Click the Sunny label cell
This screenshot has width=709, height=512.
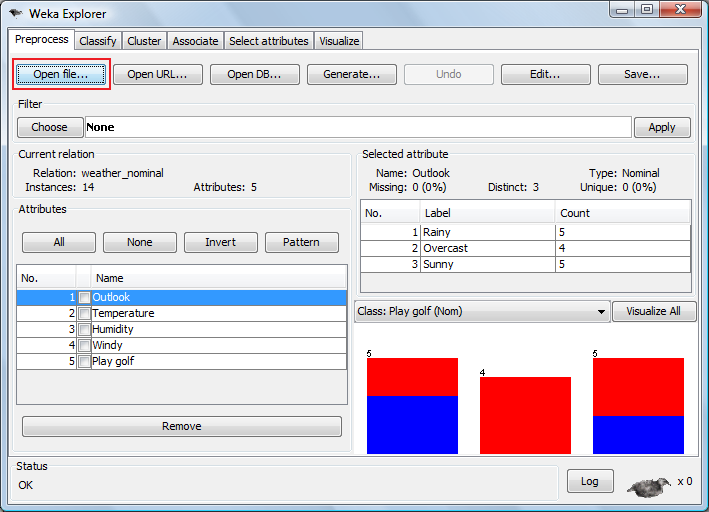tap(487, 264)
